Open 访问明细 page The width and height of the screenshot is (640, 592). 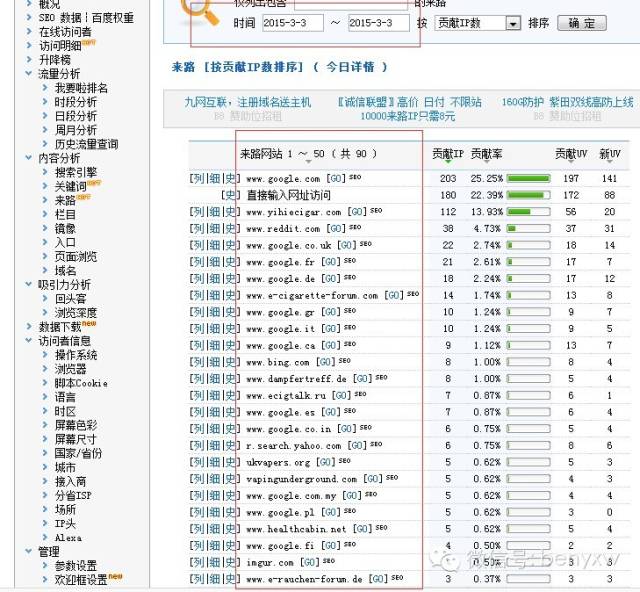point(60,46)
